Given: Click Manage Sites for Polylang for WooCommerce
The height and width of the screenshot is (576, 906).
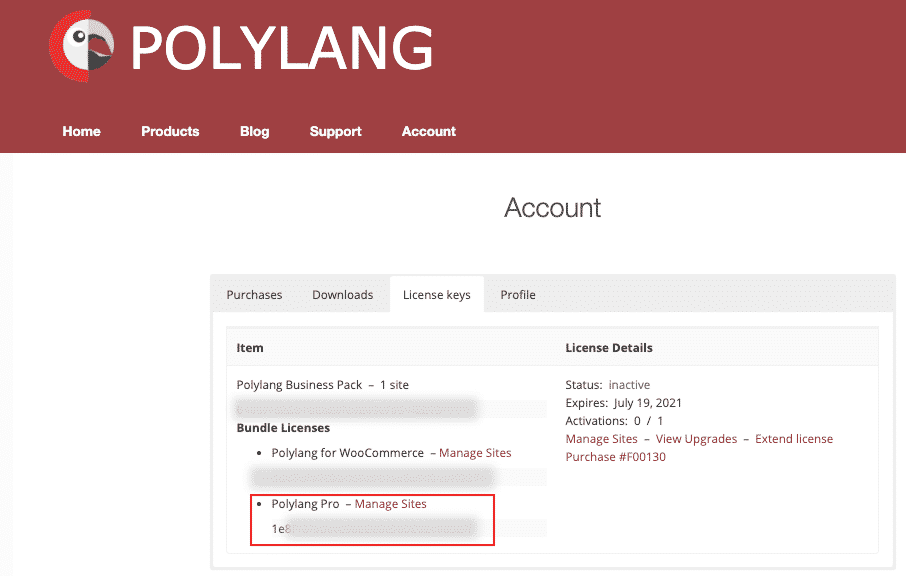Looking at the screenshot, I should pyautogui.click(x=475, y=452).
